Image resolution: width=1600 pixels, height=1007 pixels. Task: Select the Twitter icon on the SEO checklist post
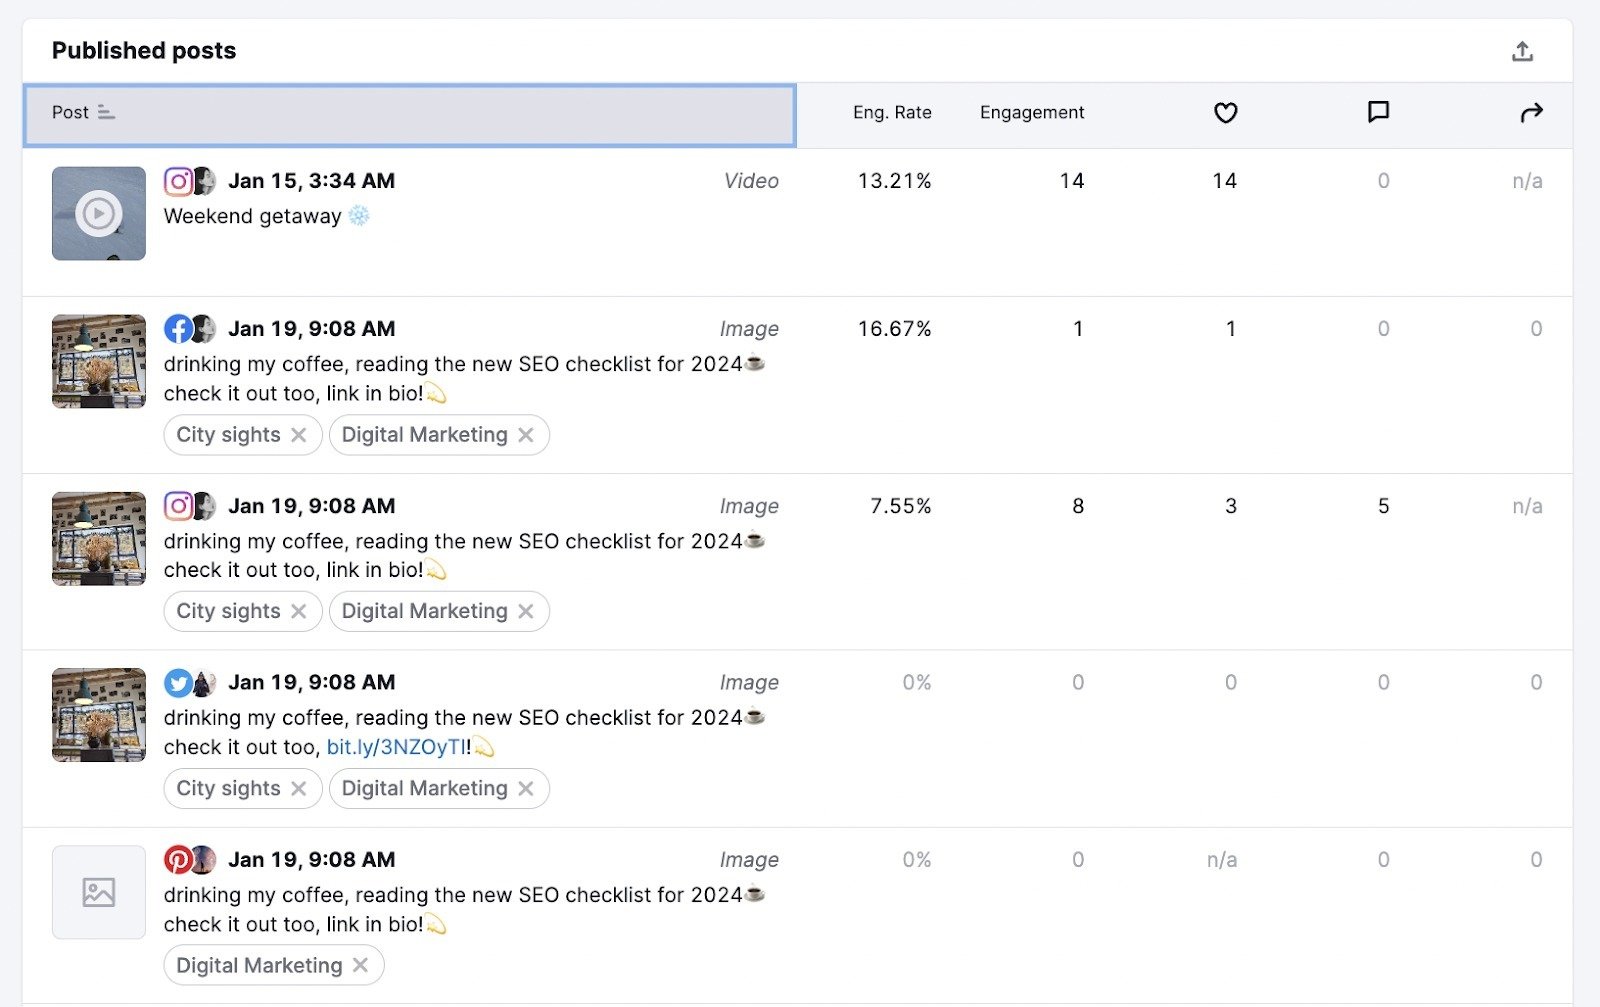(179, 681)
